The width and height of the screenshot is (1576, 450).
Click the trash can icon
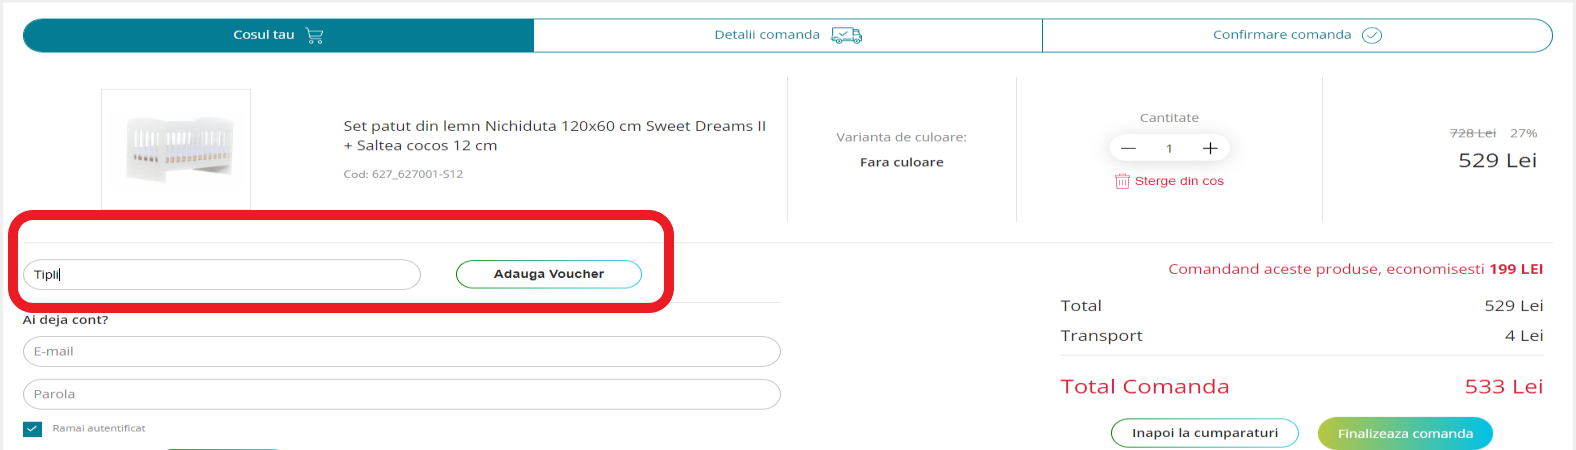(x=1122, y=181)
